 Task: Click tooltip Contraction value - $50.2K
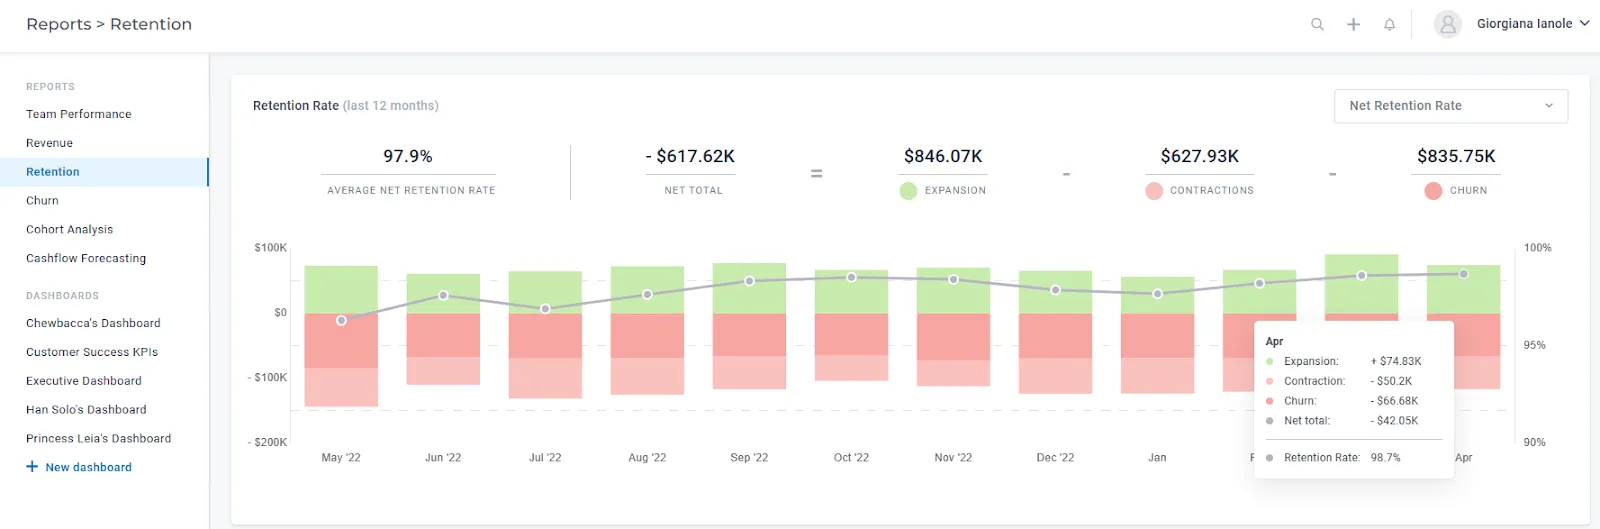pos(1391,382)
